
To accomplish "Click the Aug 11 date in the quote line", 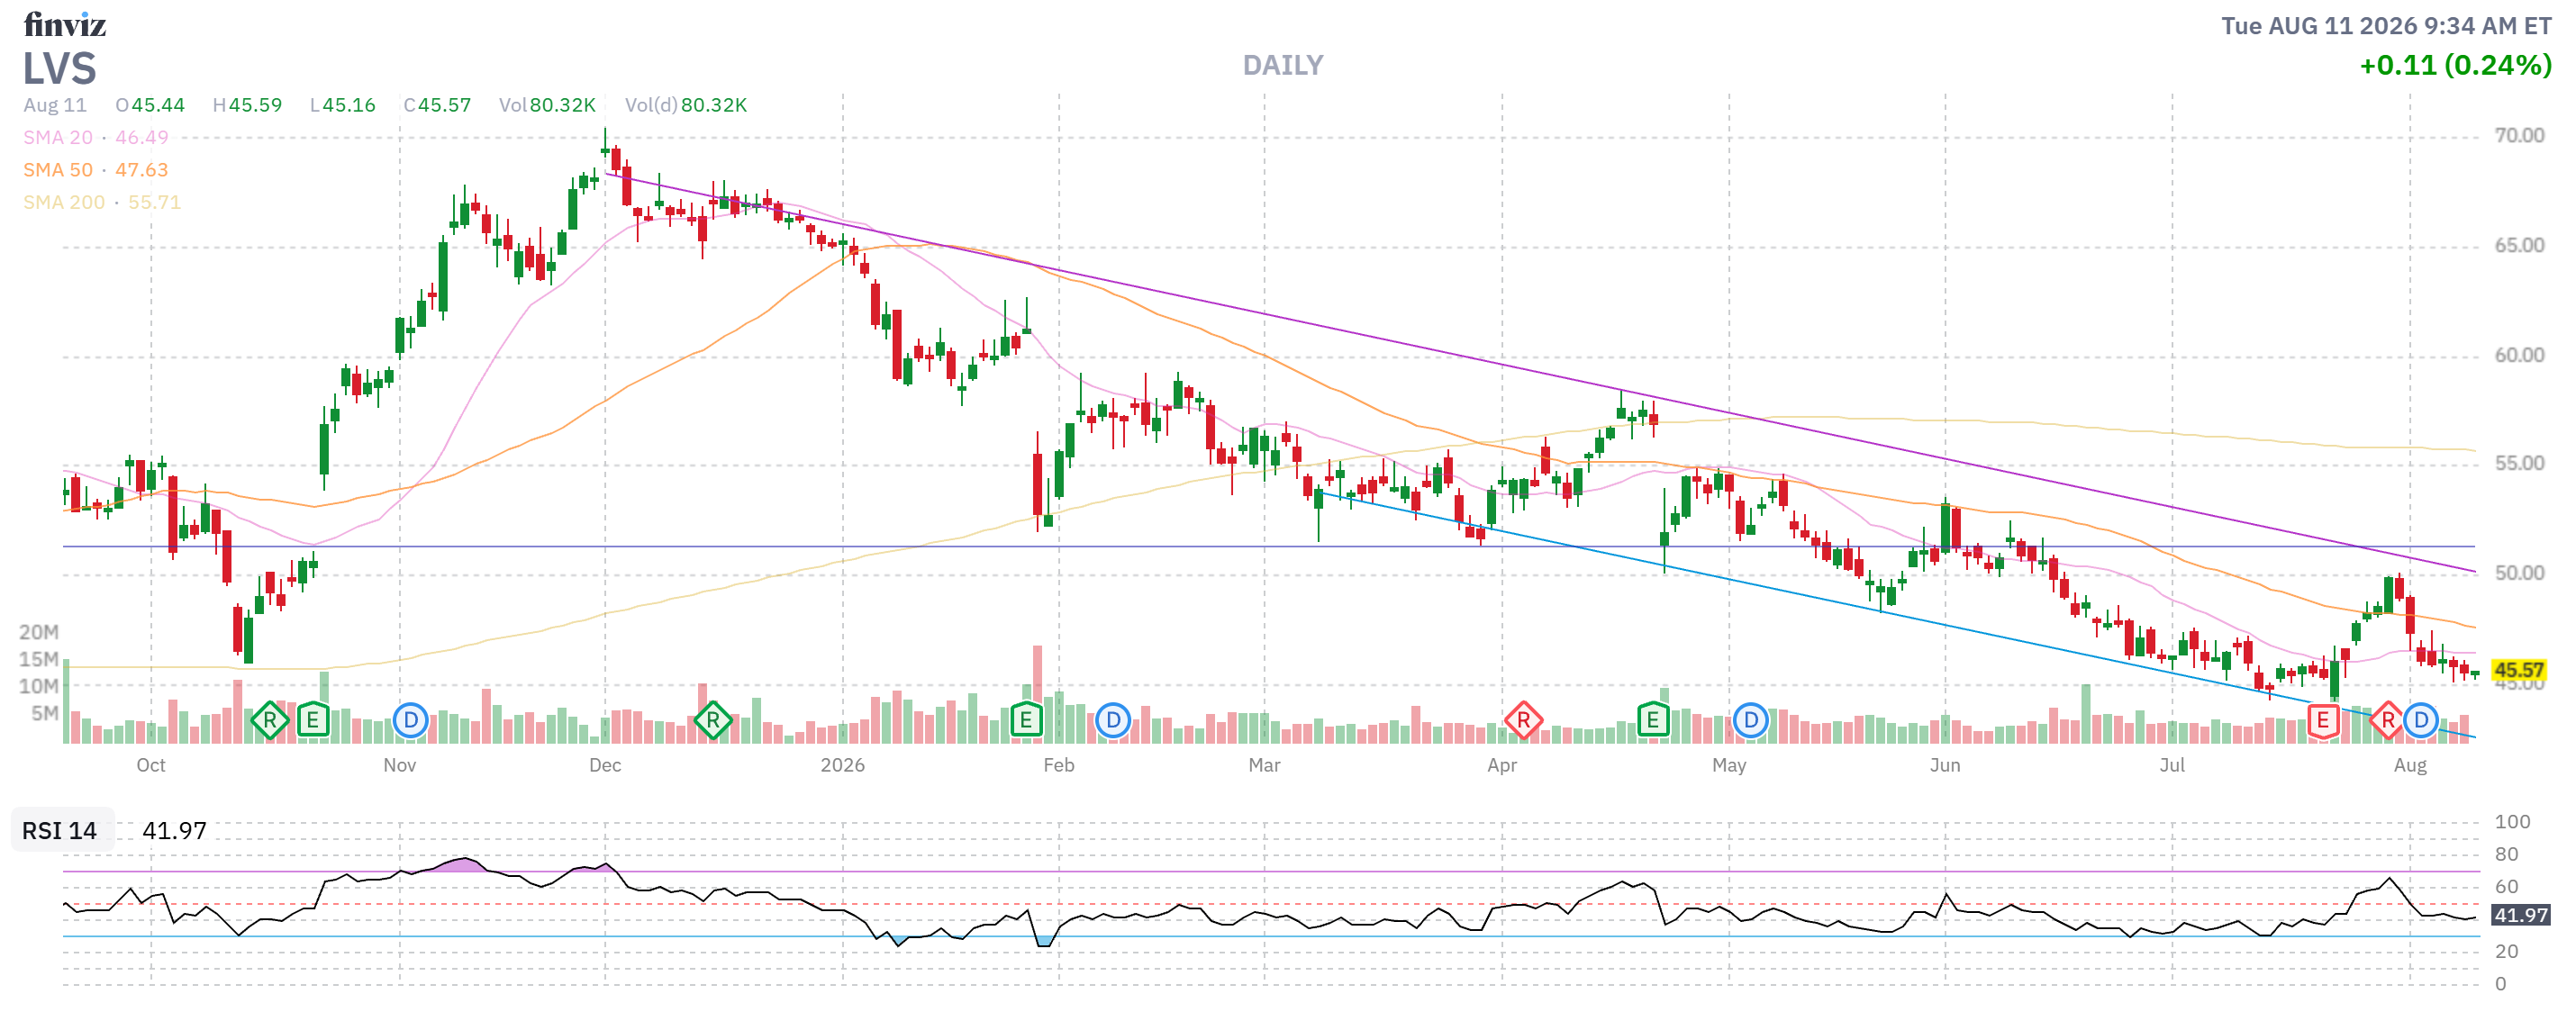I will (x=55, y=105).
